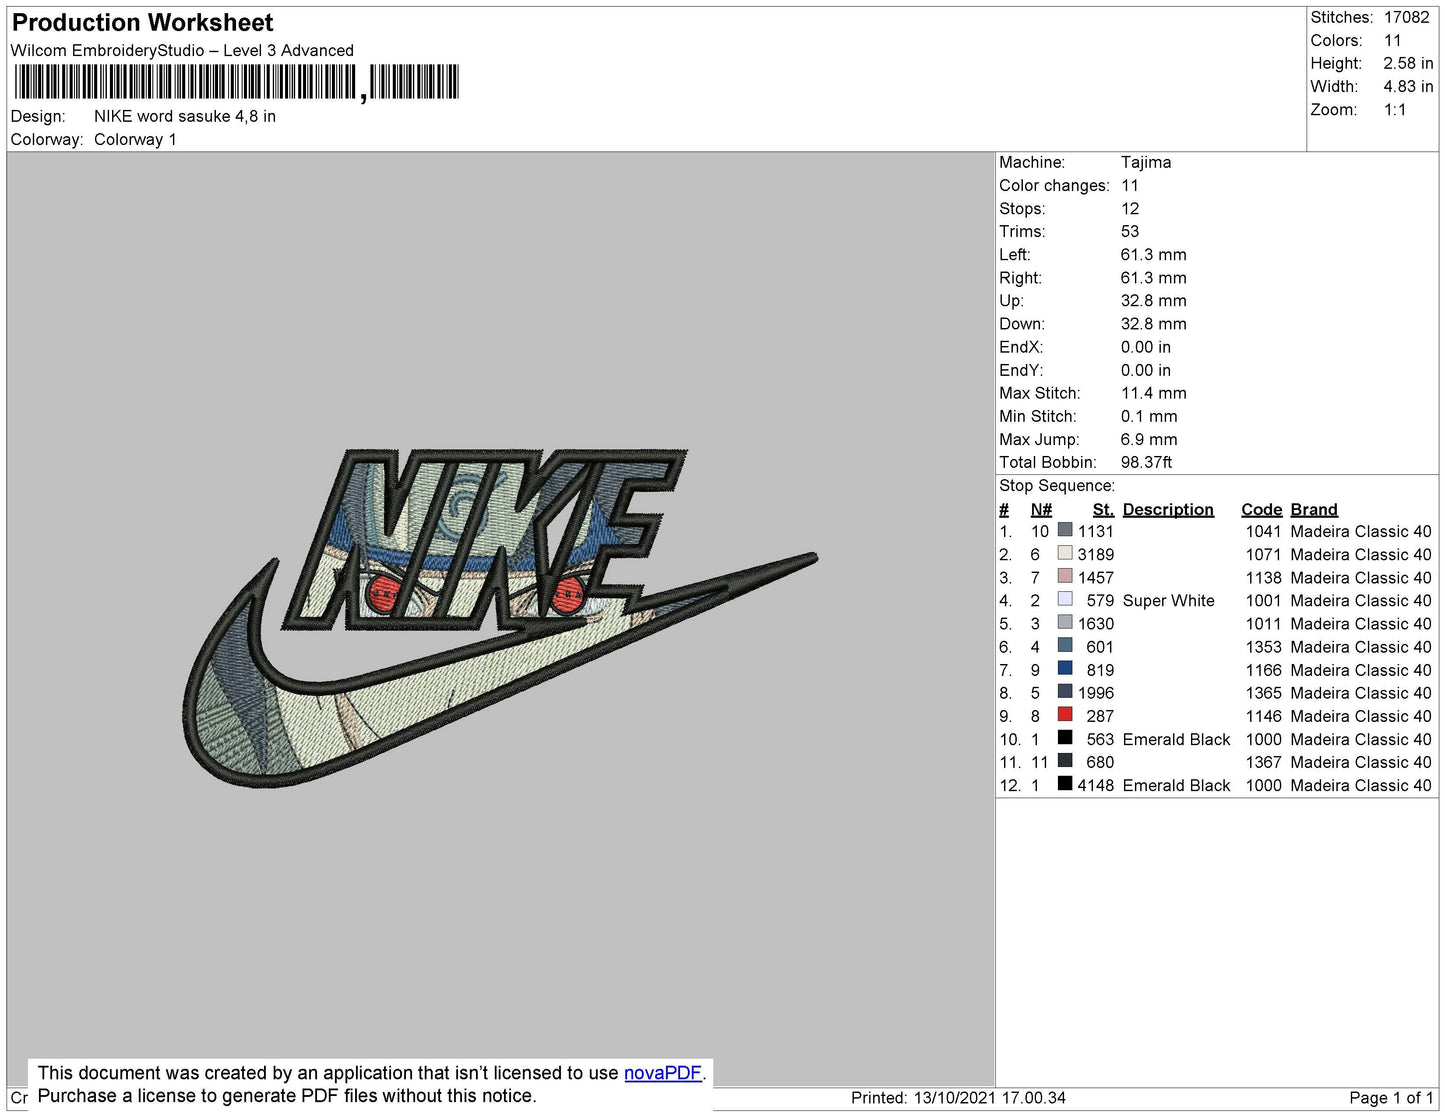Screen dimensions: 1445x1117
Task: Open the novaPDF hyperlink
Action: pyautogui.click(x=663, y=1073)
